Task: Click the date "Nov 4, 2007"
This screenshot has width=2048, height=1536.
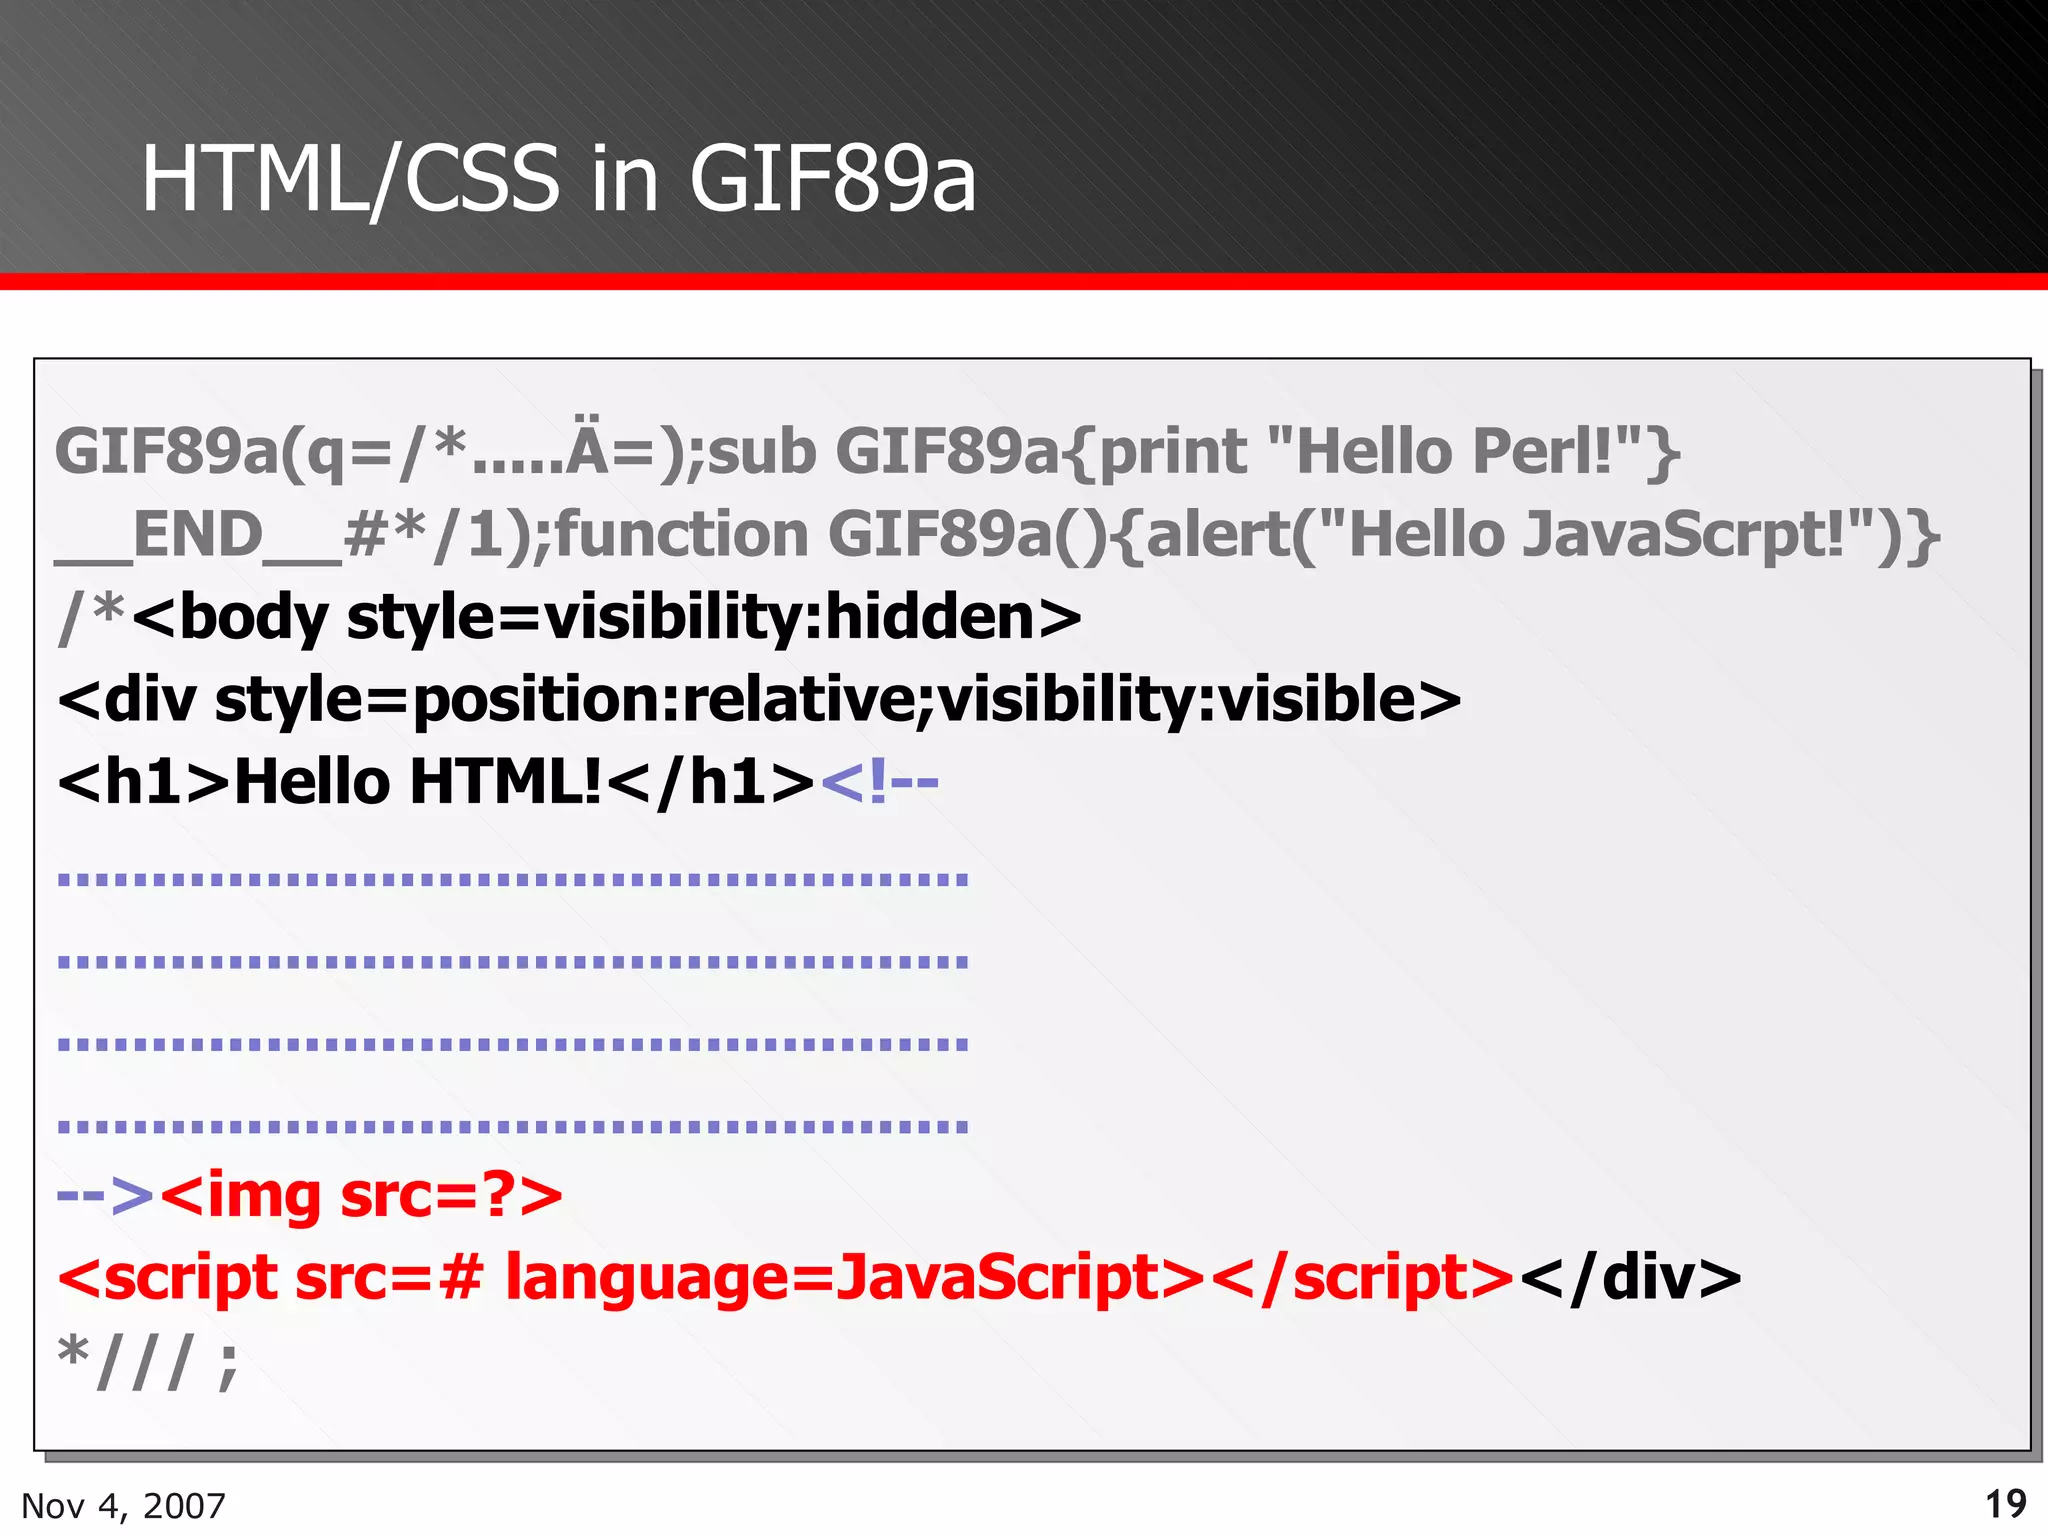Action: [x=123, y=1505]
